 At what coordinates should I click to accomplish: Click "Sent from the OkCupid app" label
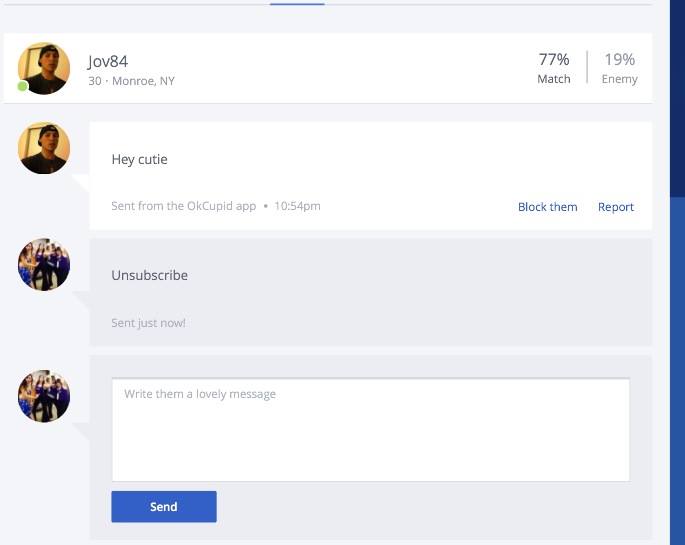(184, 206)
